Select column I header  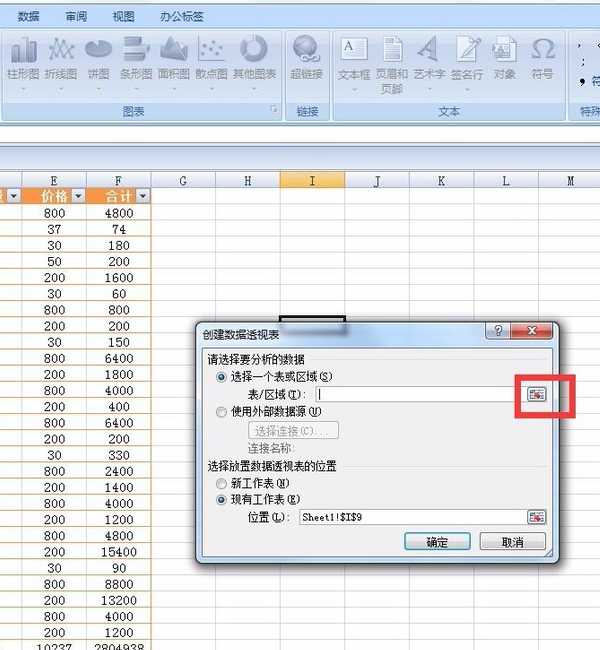312,181
